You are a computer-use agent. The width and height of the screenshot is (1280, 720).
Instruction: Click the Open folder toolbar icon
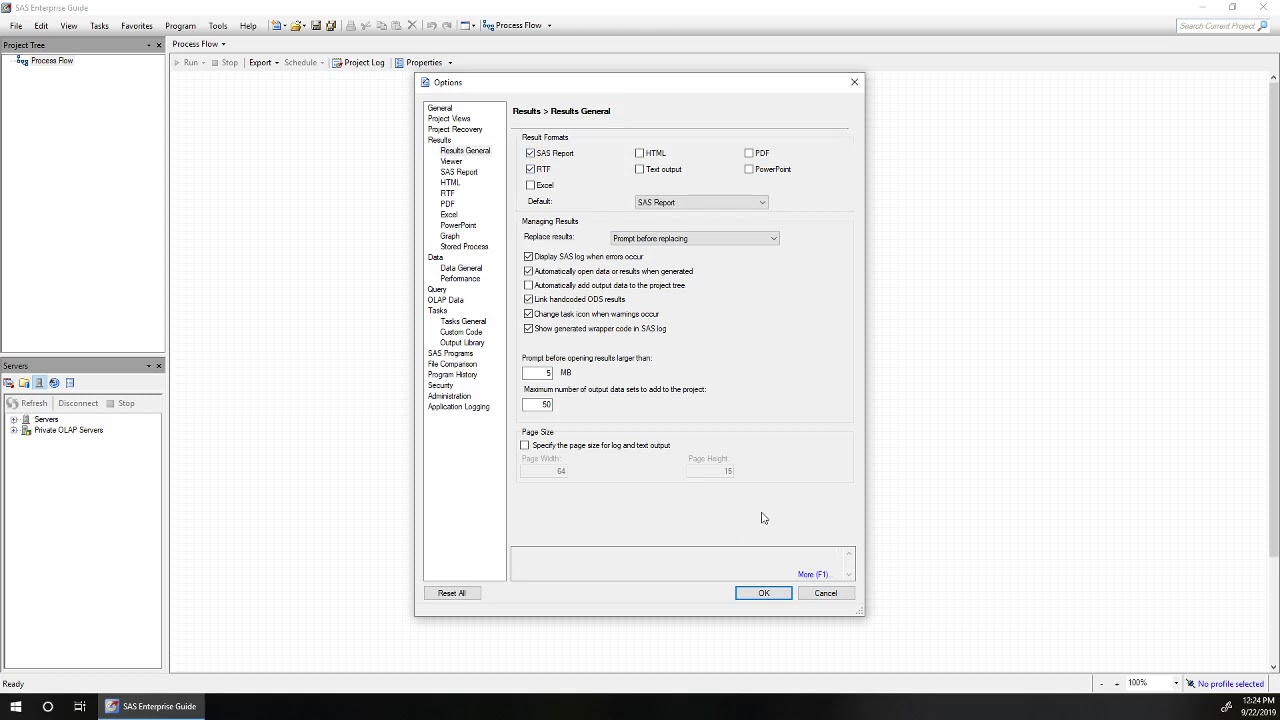[x=296, y=25]
